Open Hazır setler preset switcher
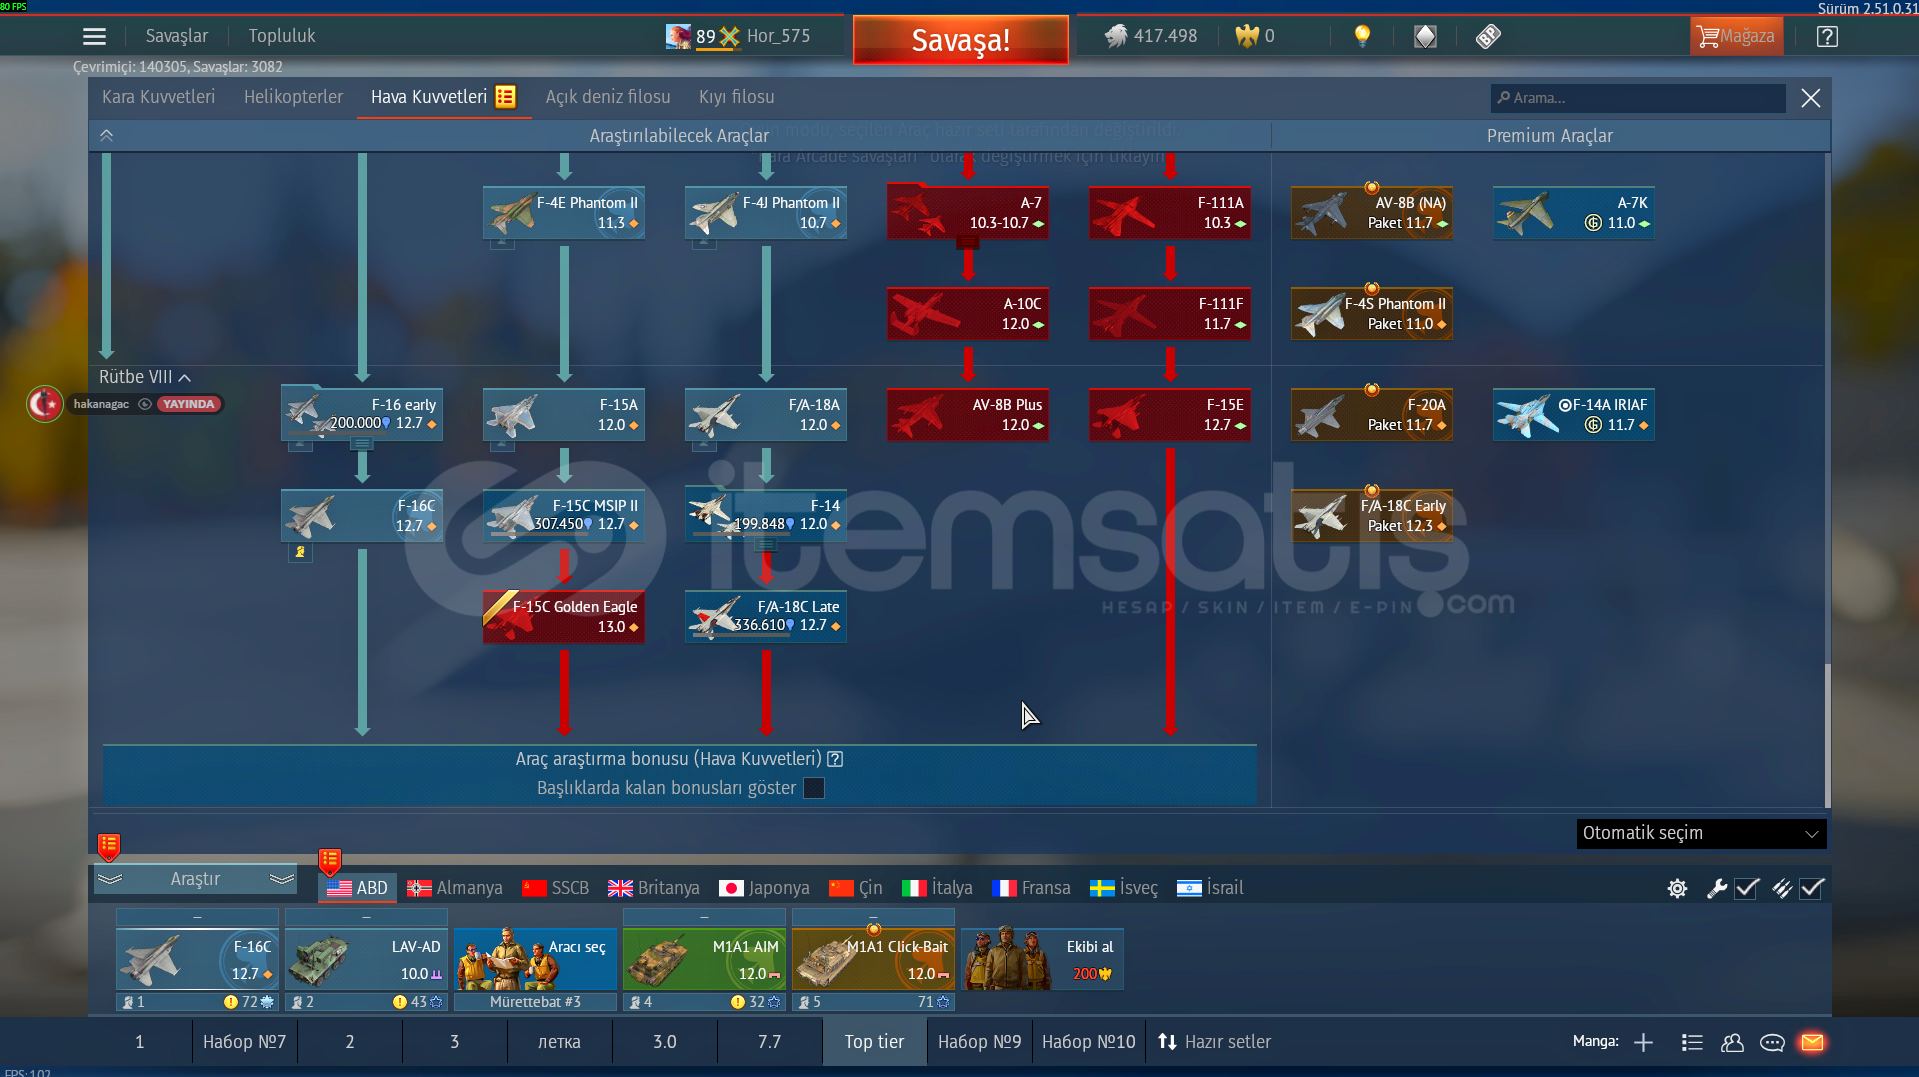 pyautogui.click(x=1214, y=1042)
